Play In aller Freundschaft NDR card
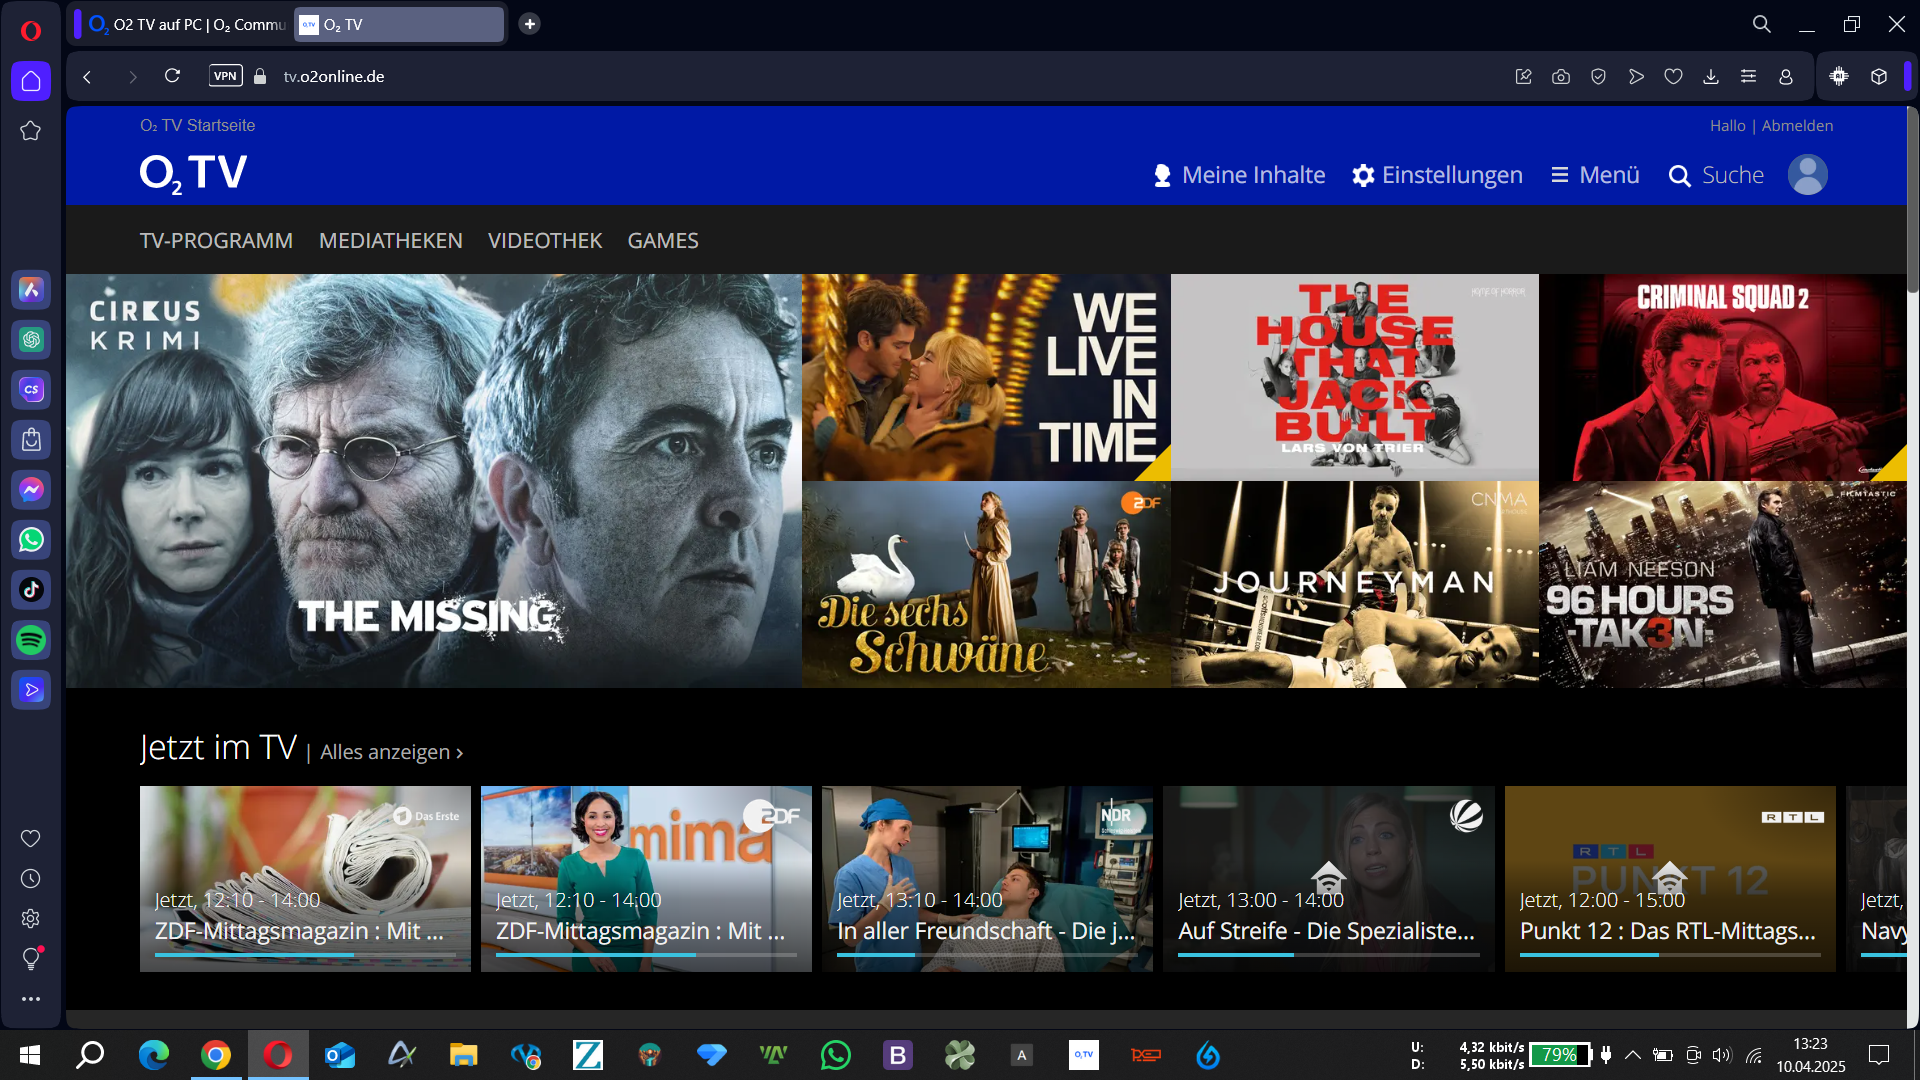This screenshot has width=1920, height=1080. 987,878
